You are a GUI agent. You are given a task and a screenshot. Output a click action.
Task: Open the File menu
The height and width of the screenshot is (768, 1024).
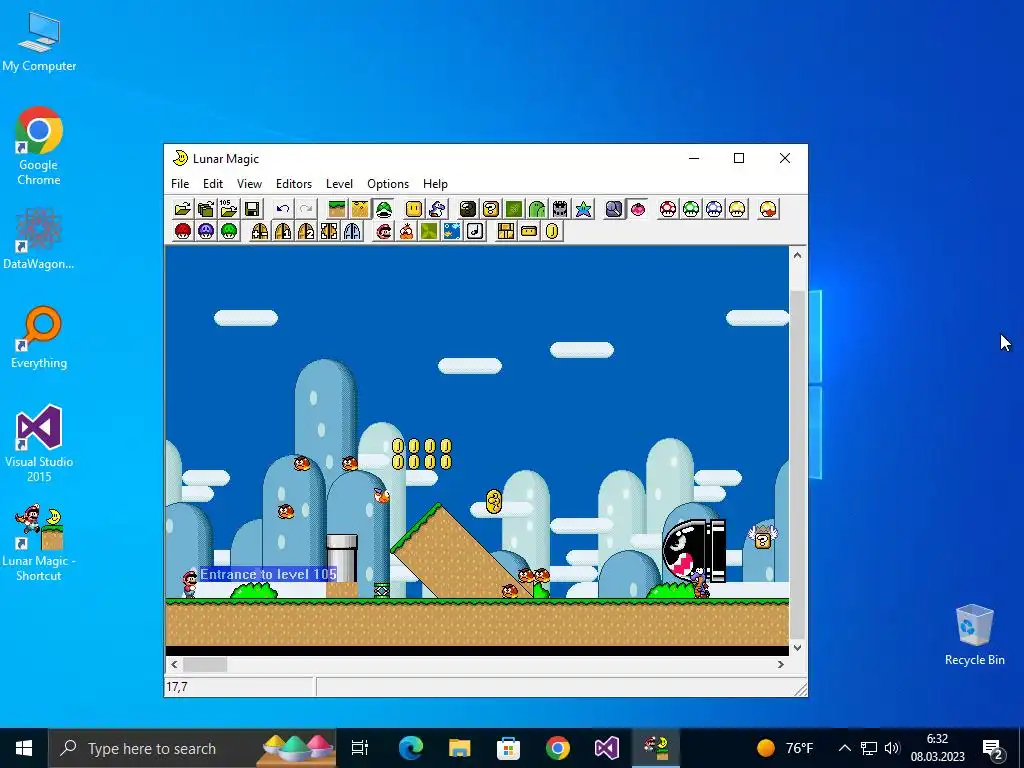tap(180, 184)
